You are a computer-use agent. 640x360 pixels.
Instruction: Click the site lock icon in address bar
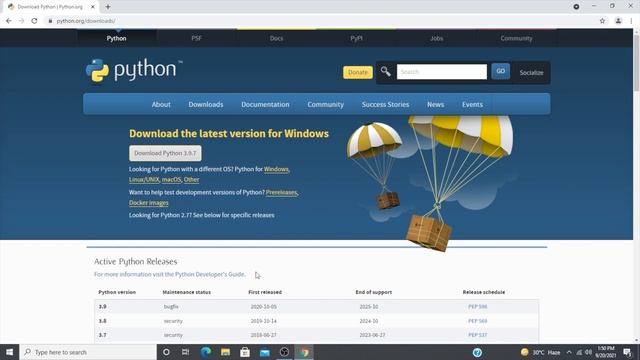coord(50,21)
